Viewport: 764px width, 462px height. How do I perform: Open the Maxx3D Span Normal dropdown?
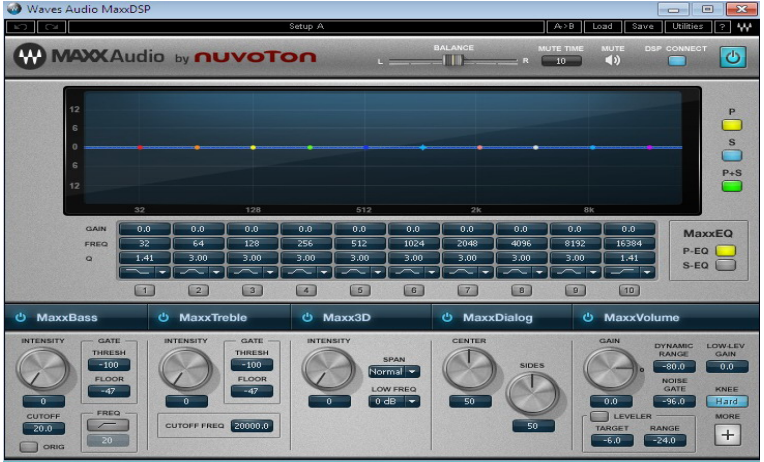point(394,372)
